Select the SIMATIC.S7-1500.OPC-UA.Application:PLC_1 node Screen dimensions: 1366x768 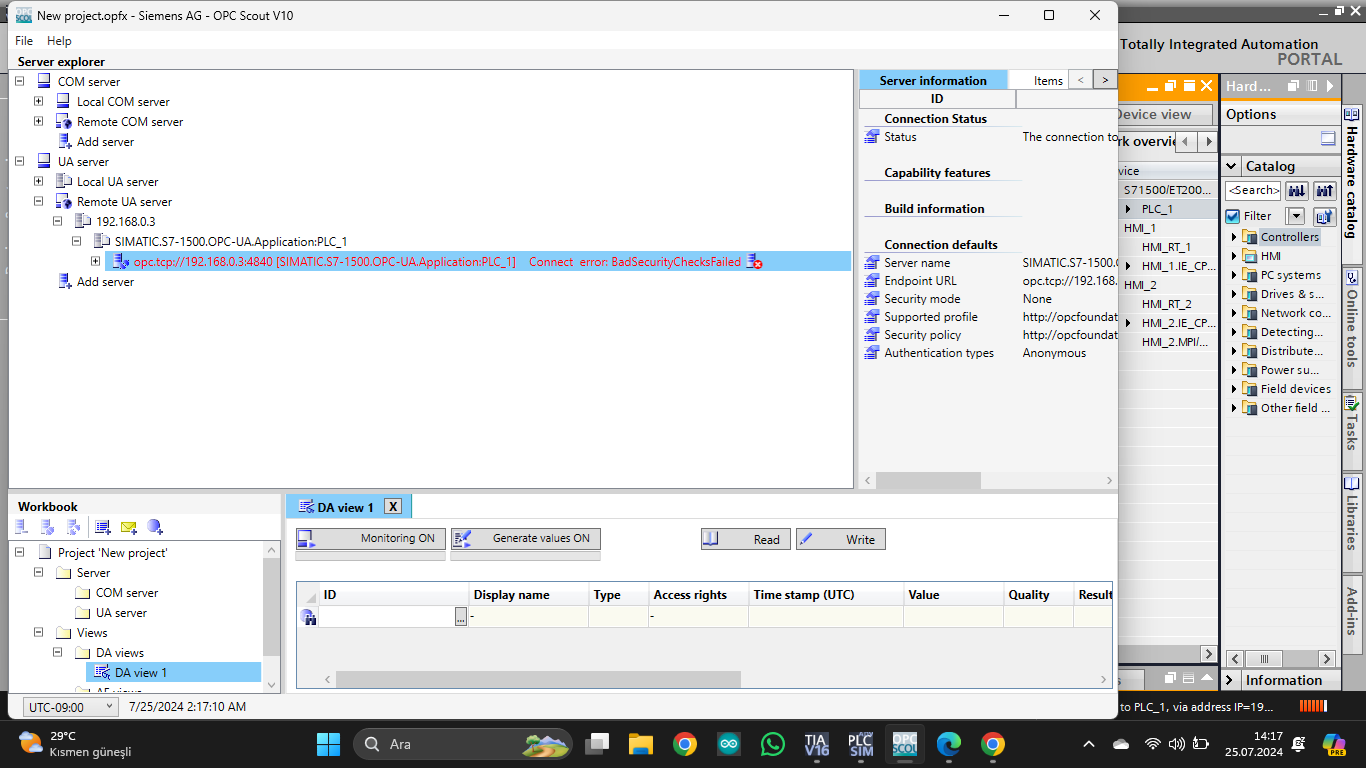(x=231, y=241)
